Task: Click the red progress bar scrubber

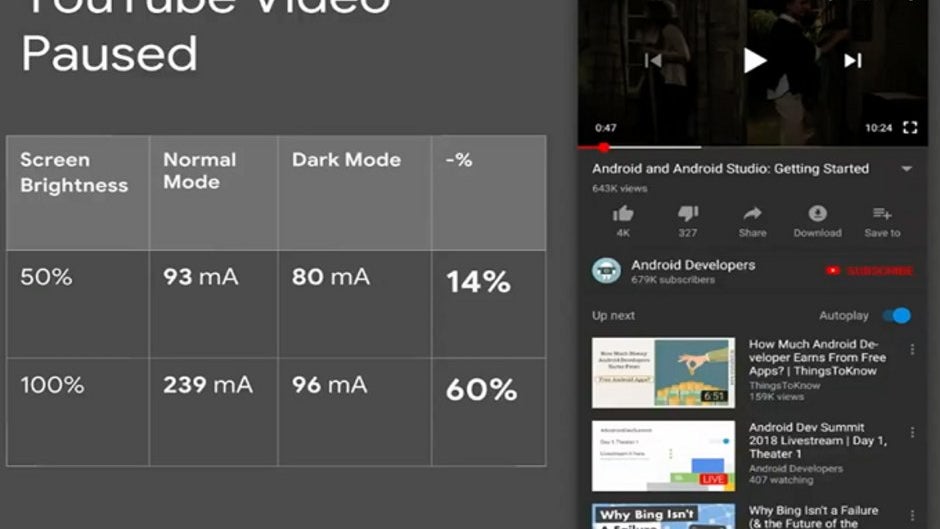Action: (x=604, y=147)
